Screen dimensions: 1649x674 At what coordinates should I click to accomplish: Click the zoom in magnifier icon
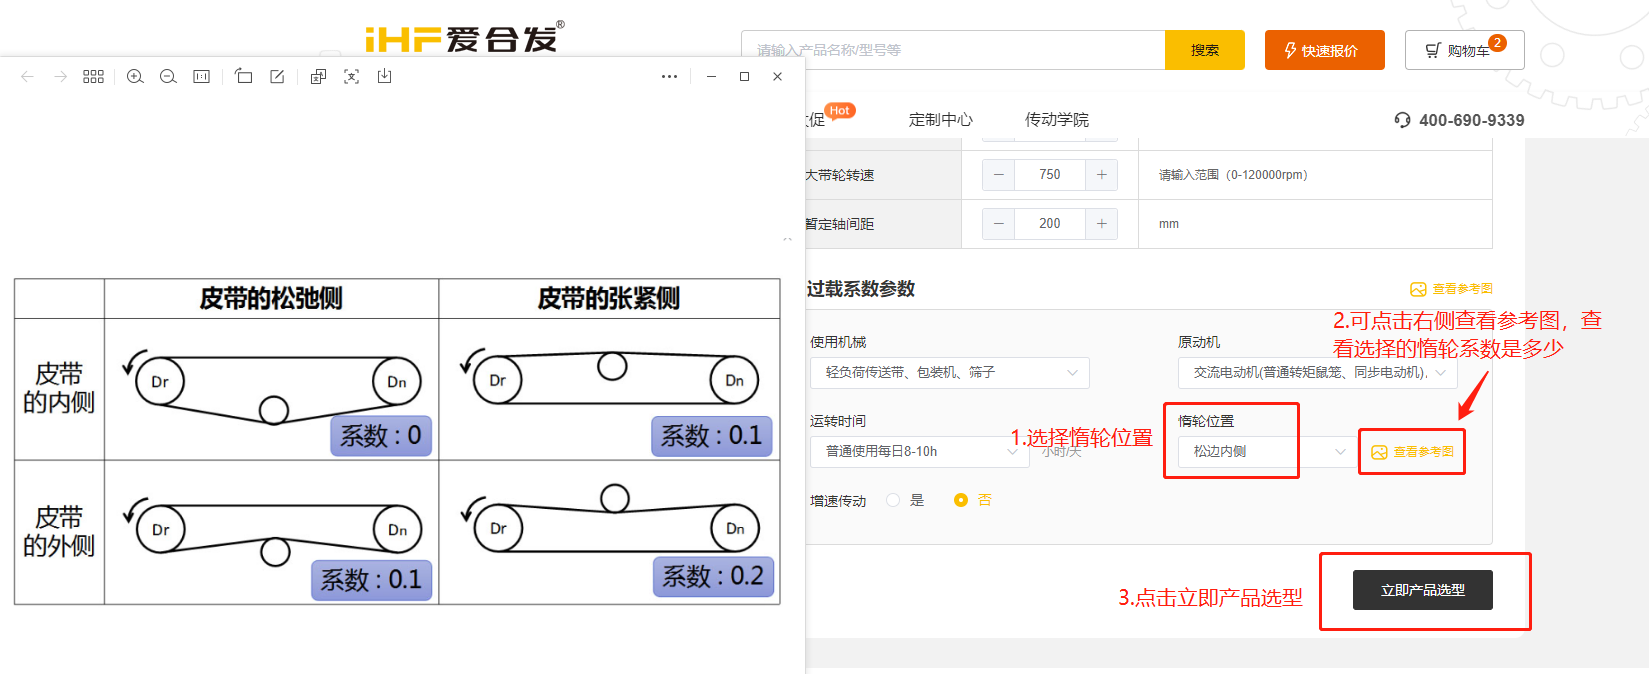135,77
